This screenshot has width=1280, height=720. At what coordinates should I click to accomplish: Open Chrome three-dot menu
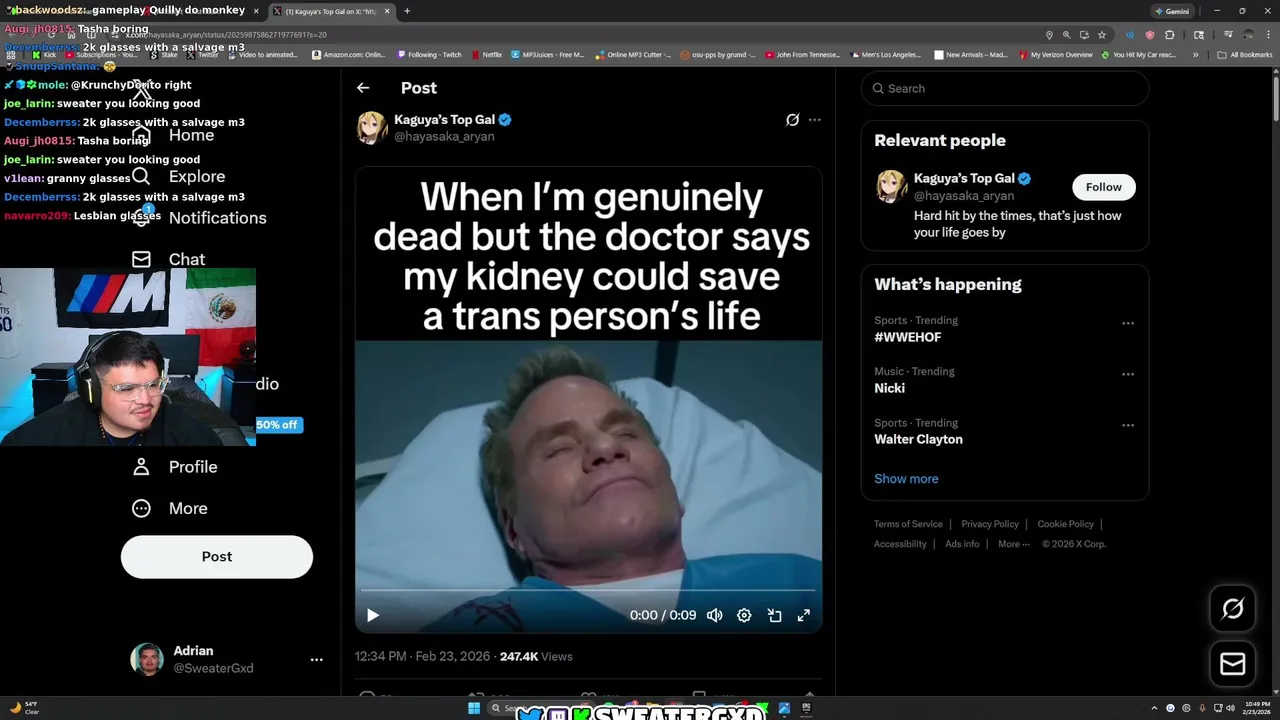click(x=1267, y=35)
